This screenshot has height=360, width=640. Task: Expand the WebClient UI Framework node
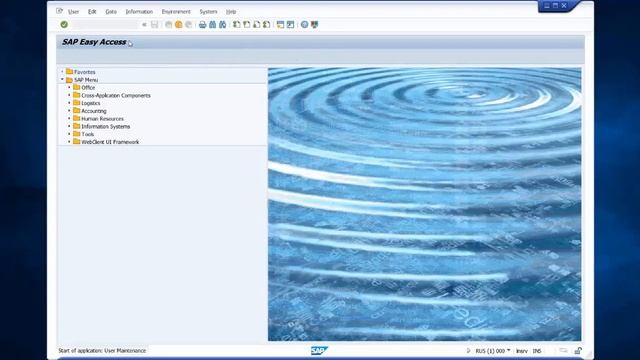click(69, 142)
